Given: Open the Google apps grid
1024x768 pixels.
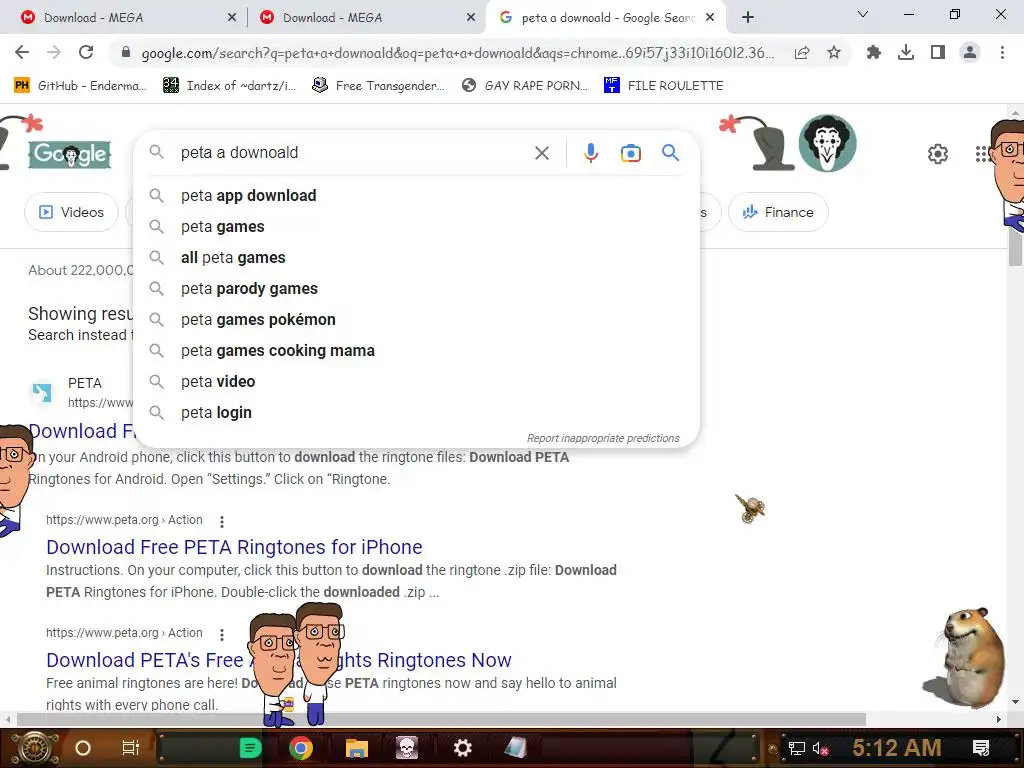Looking at the screenshot, I should (982, 154).
